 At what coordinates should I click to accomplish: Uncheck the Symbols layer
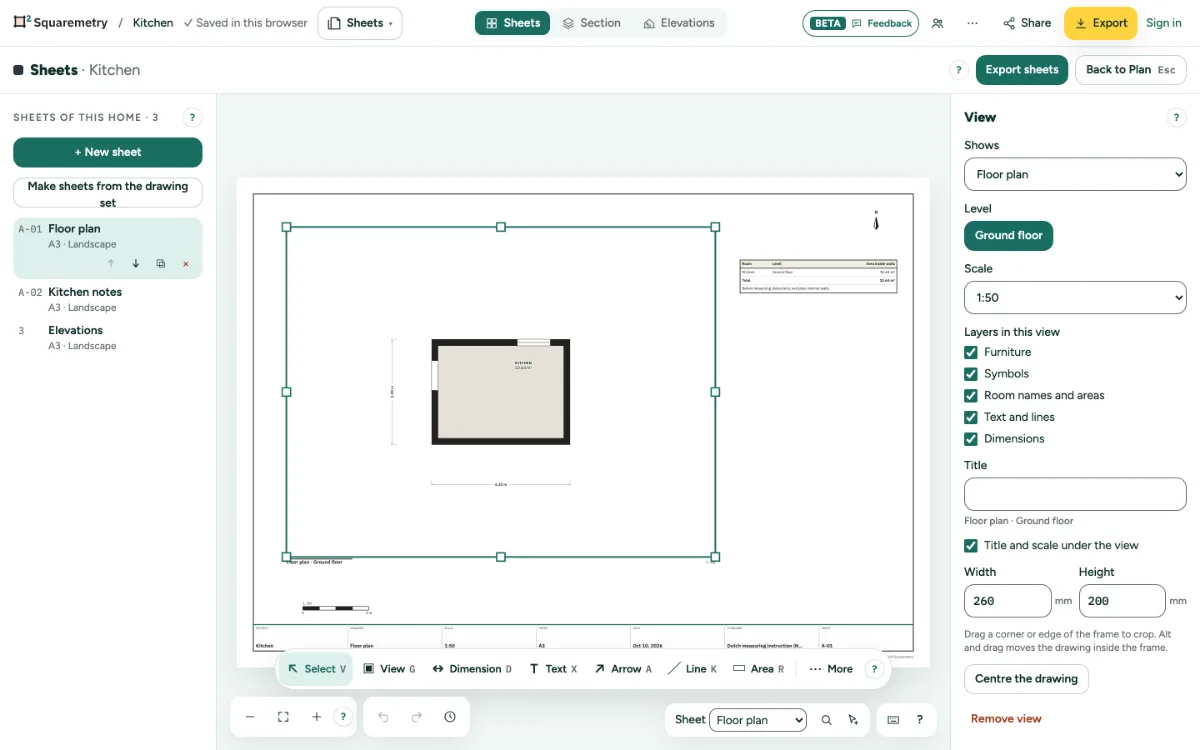tap(971, 374)
